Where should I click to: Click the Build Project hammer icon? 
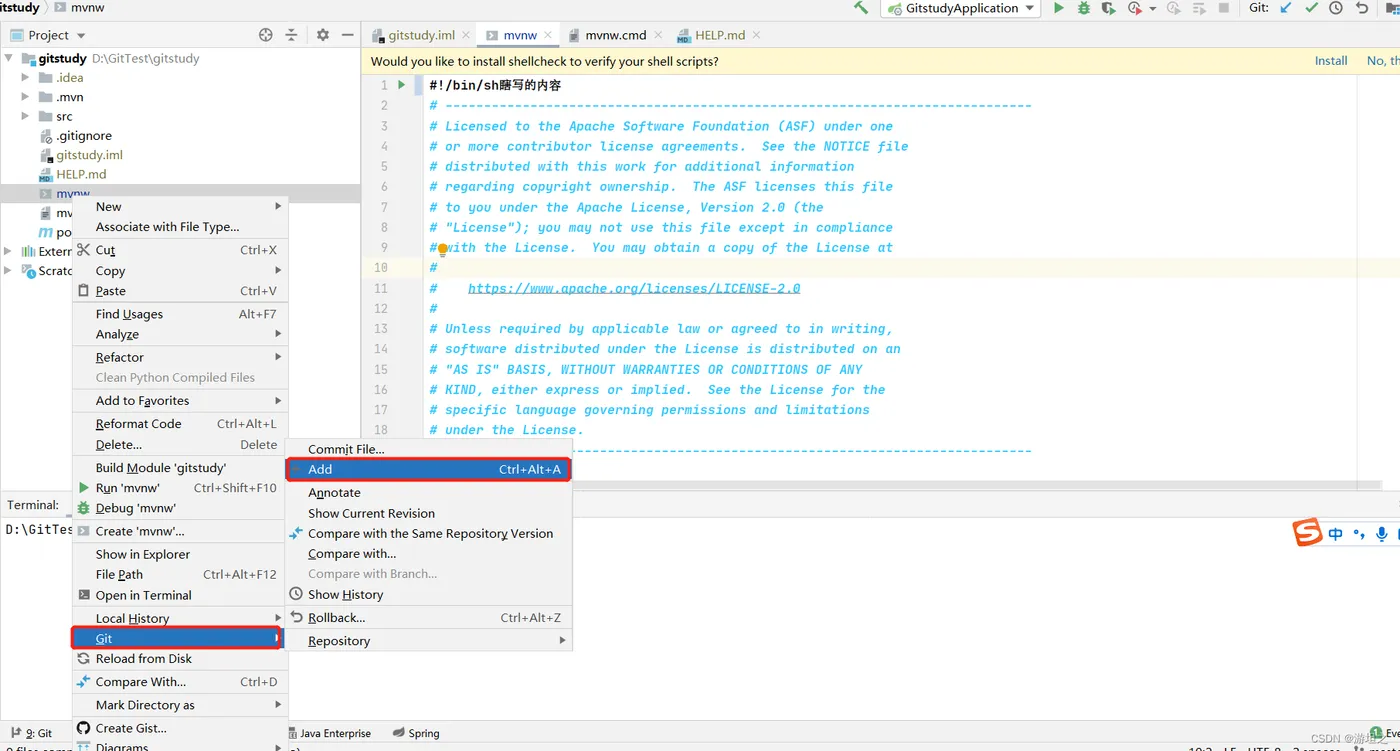point(860,8)
